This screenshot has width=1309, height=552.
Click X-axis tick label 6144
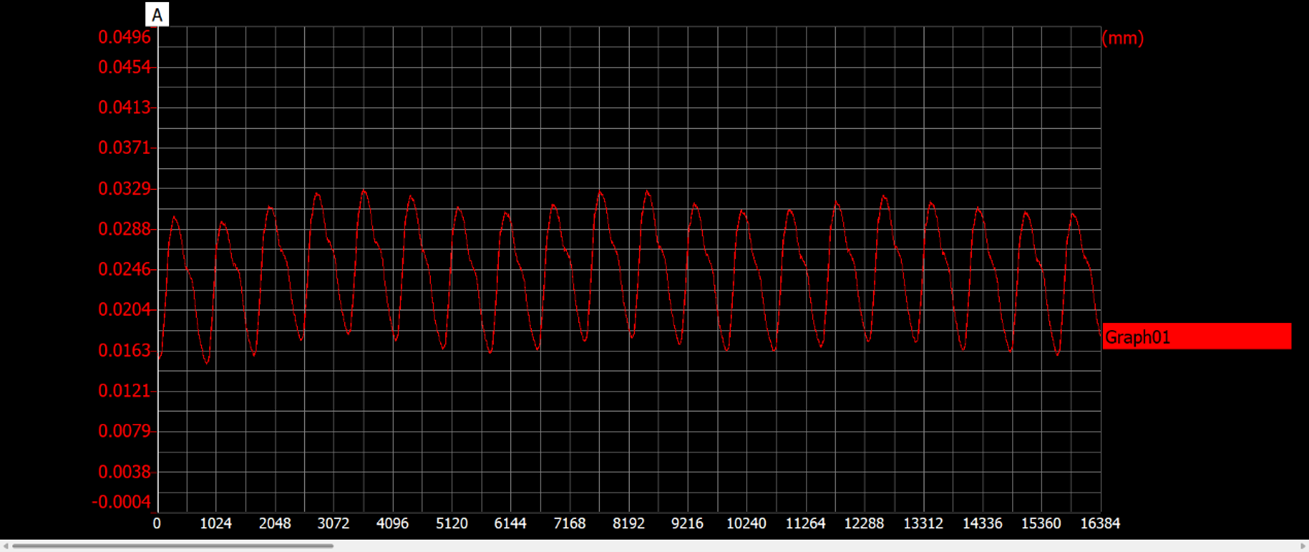(511, 523)
